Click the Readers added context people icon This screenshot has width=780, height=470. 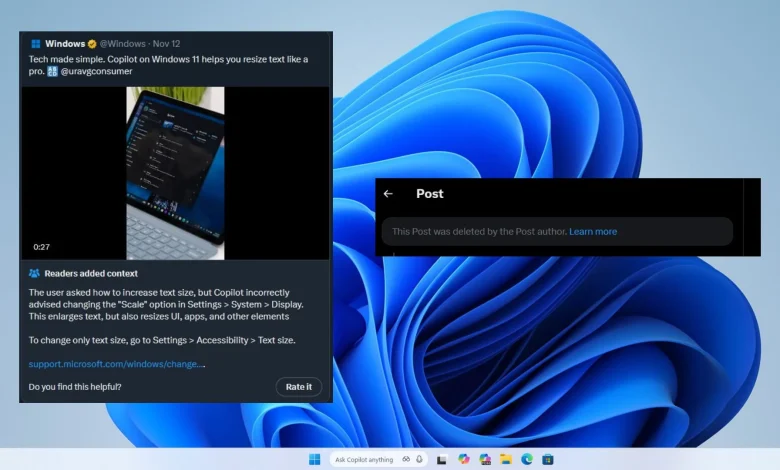click(34, 273)
